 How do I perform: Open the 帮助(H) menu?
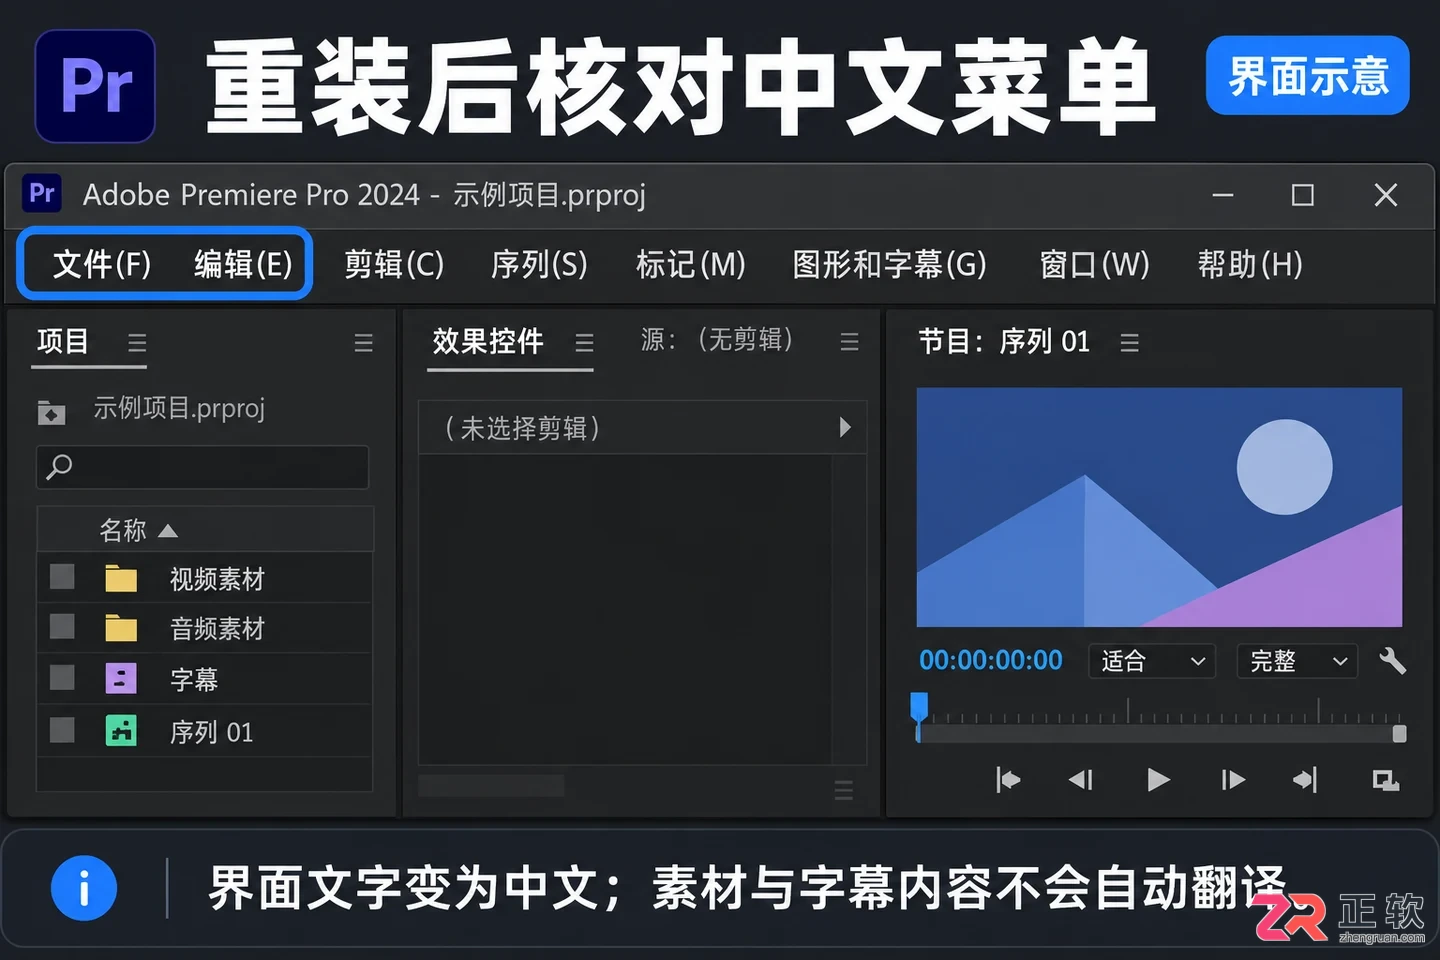coord(1250,264)
